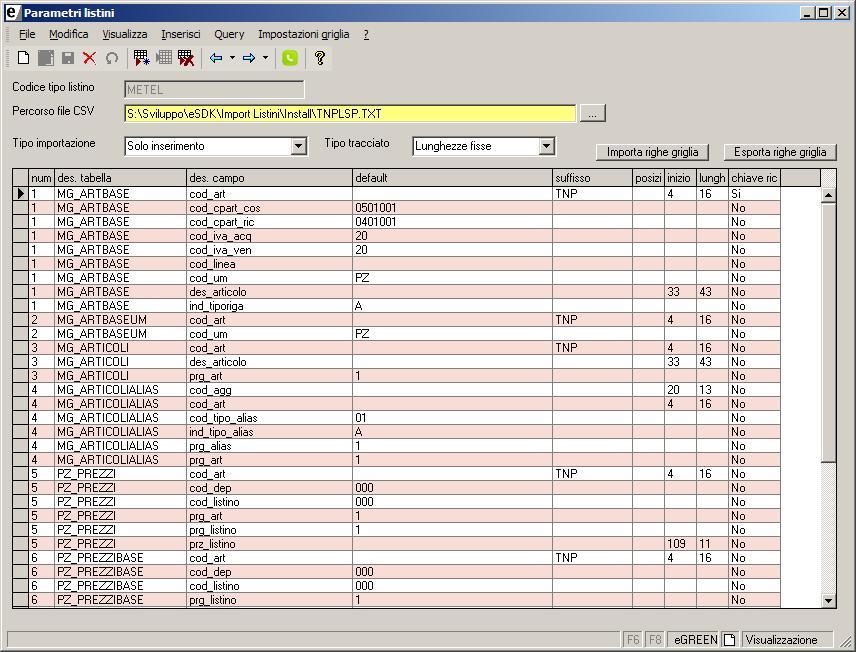Open the Visualizza menu
856x652 pixels.
pos(124,34)
